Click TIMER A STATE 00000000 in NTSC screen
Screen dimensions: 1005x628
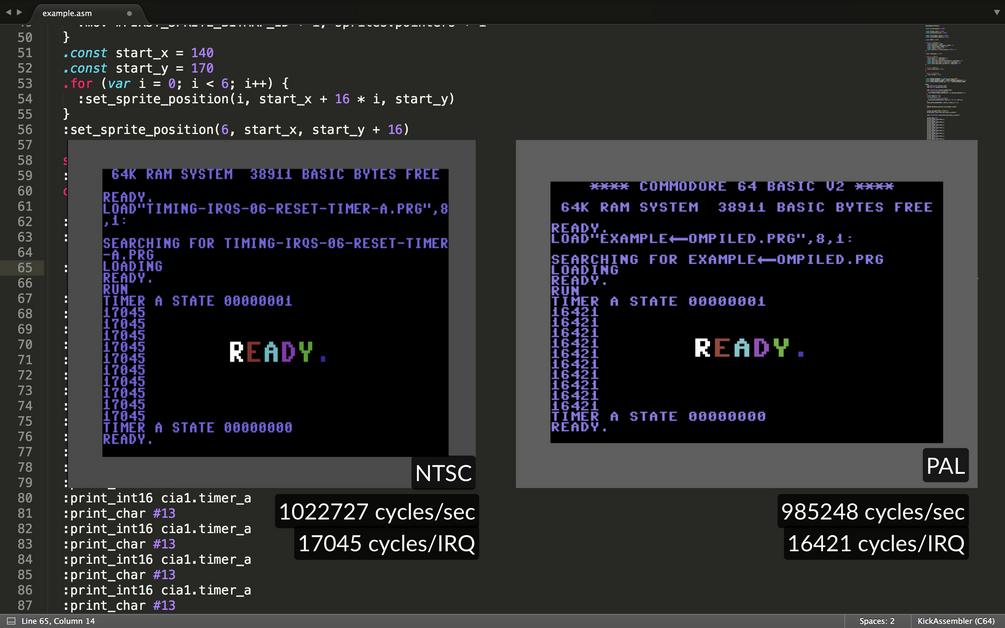197,427
